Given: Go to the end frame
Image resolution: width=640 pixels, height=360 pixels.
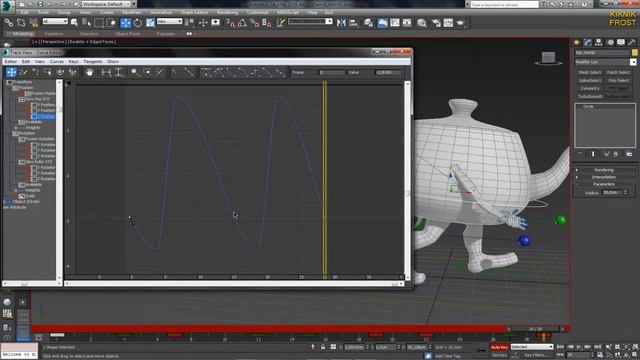Looking at the screenshot, I should 598,347.
